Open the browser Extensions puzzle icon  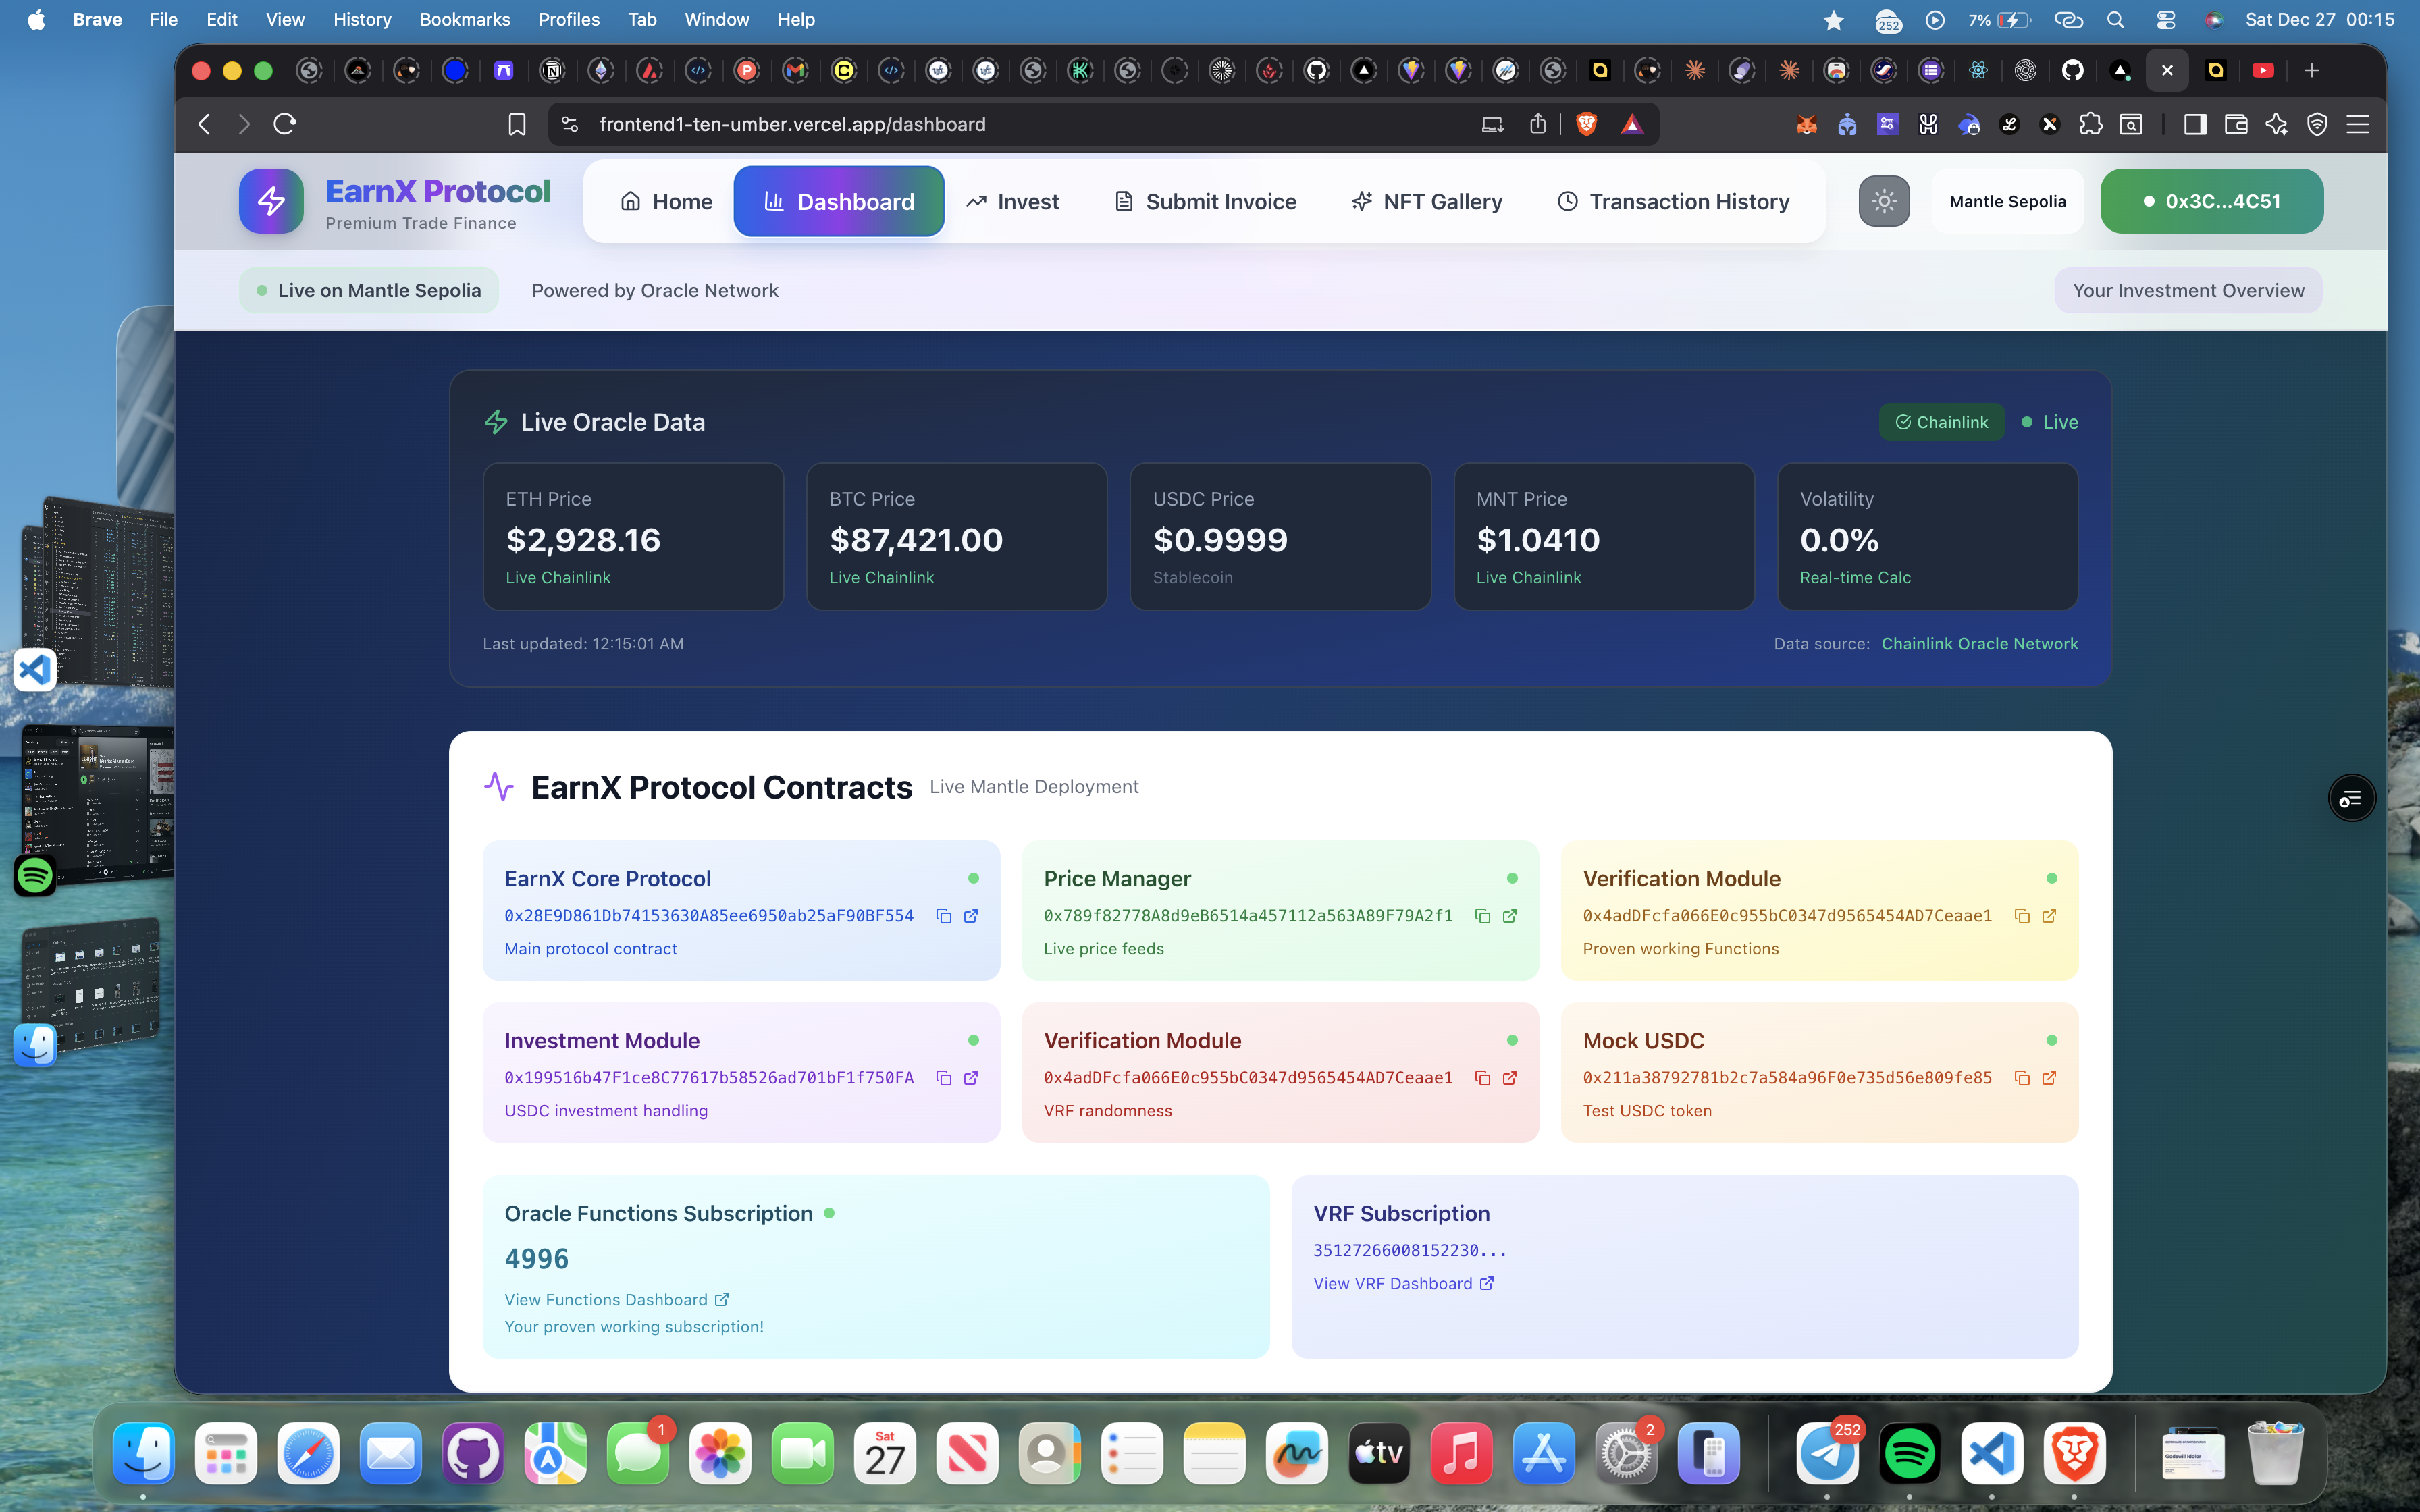pos(2090,124)
